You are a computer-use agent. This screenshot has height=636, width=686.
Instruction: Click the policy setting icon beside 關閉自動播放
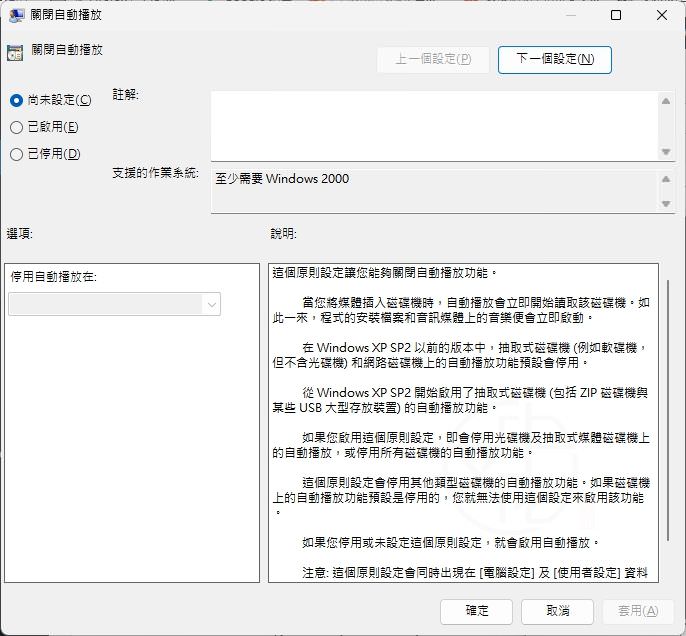(x=15, y=52)
